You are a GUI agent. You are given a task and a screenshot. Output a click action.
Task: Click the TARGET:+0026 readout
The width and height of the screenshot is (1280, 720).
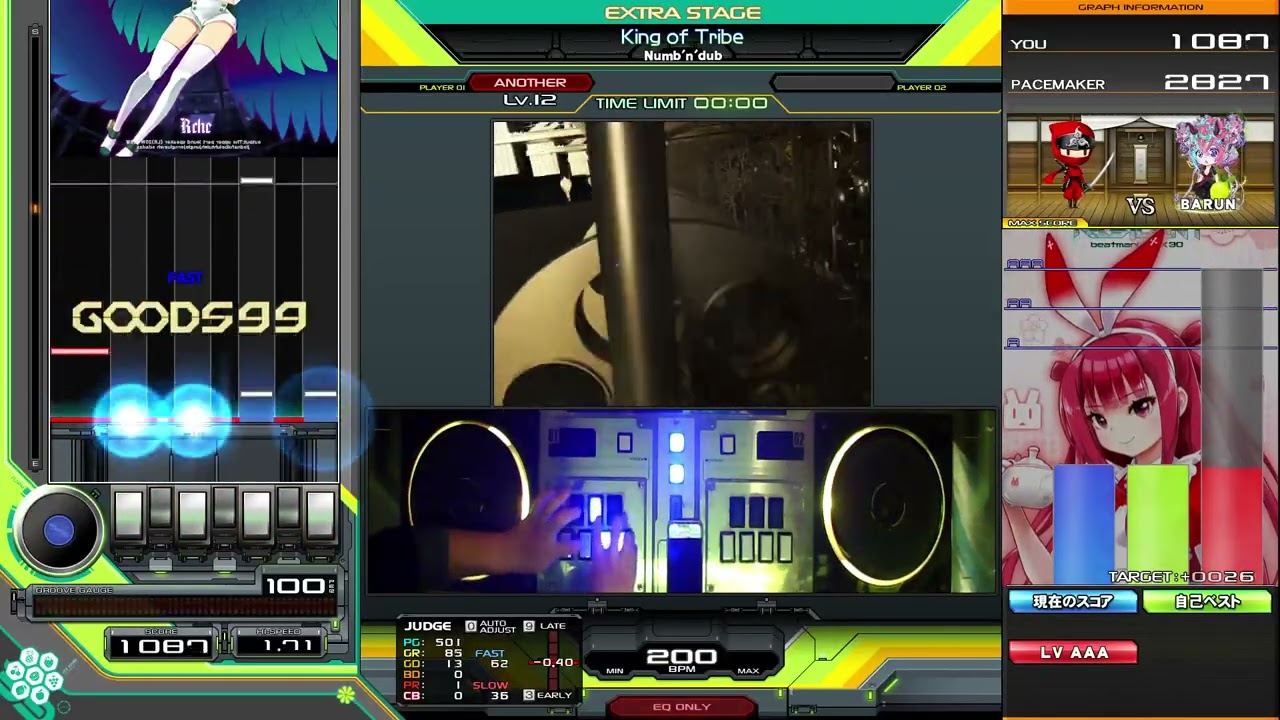(1181, 577)
